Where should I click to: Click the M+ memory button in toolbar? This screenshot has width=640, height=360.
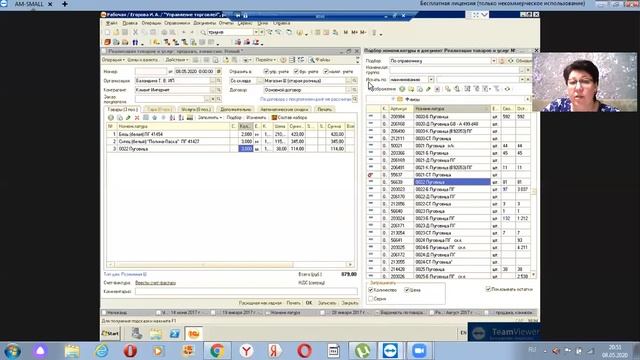point(354,32)
